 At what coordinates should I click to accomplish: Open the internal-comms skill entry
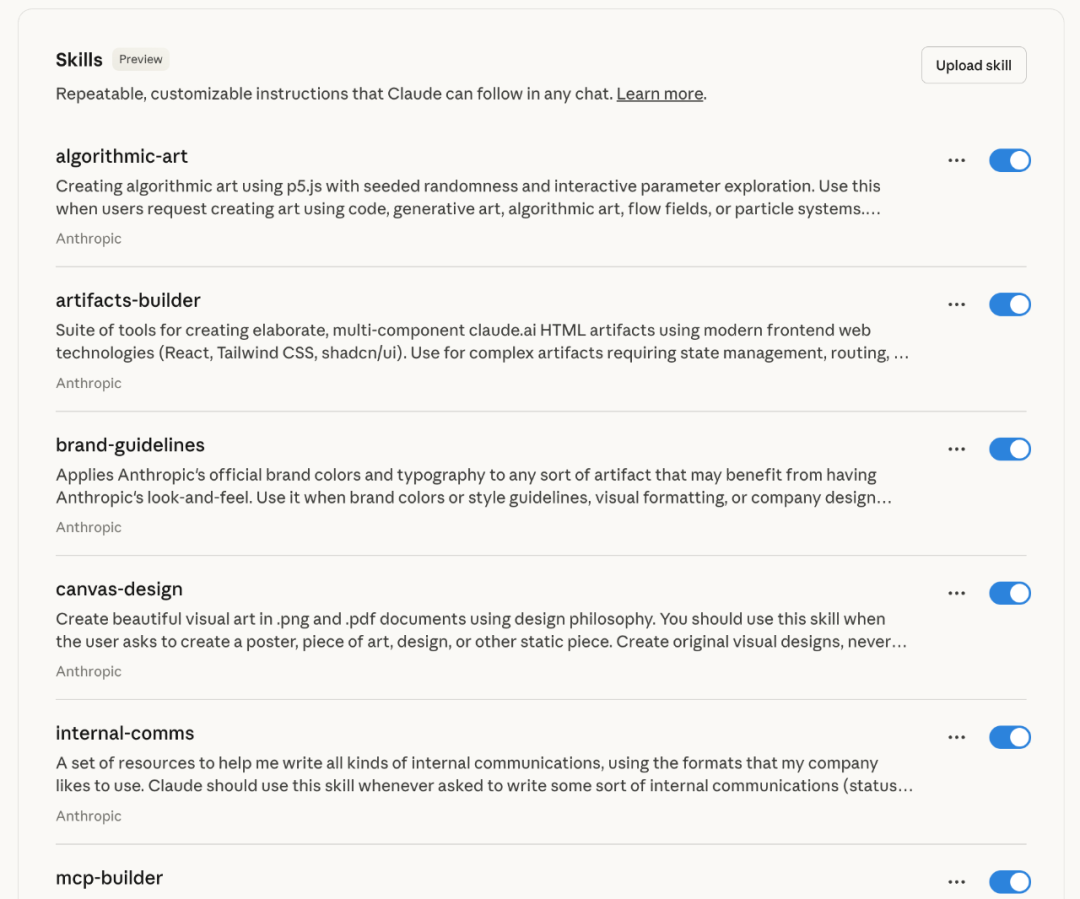point(125,733)
